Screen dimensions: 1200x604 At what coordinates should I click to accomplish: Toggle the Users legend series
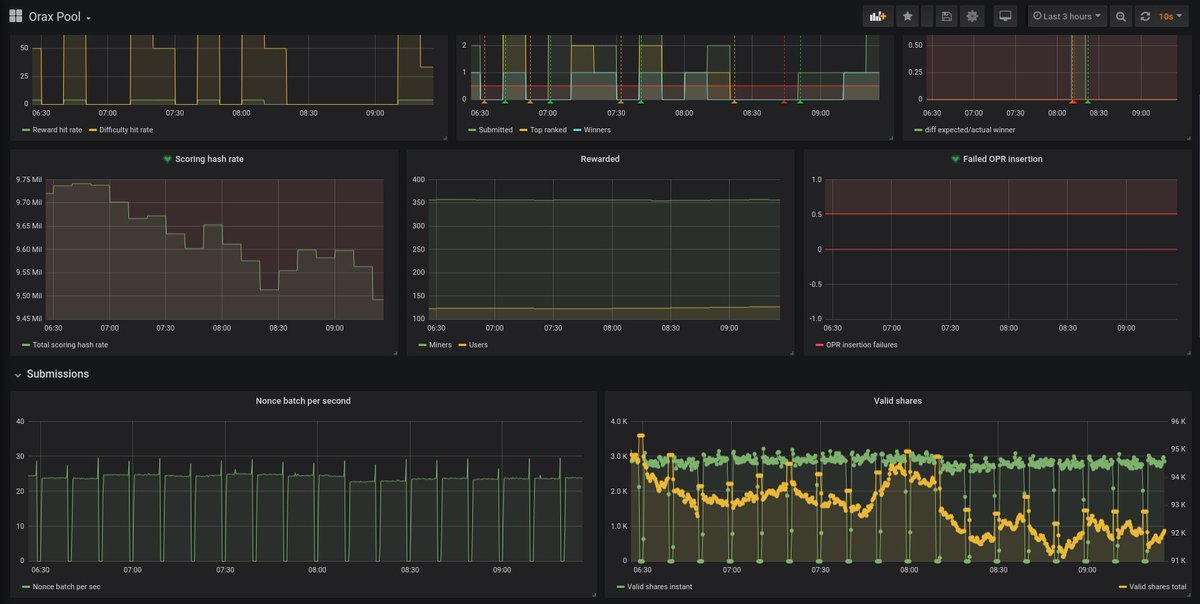point(478,345)
